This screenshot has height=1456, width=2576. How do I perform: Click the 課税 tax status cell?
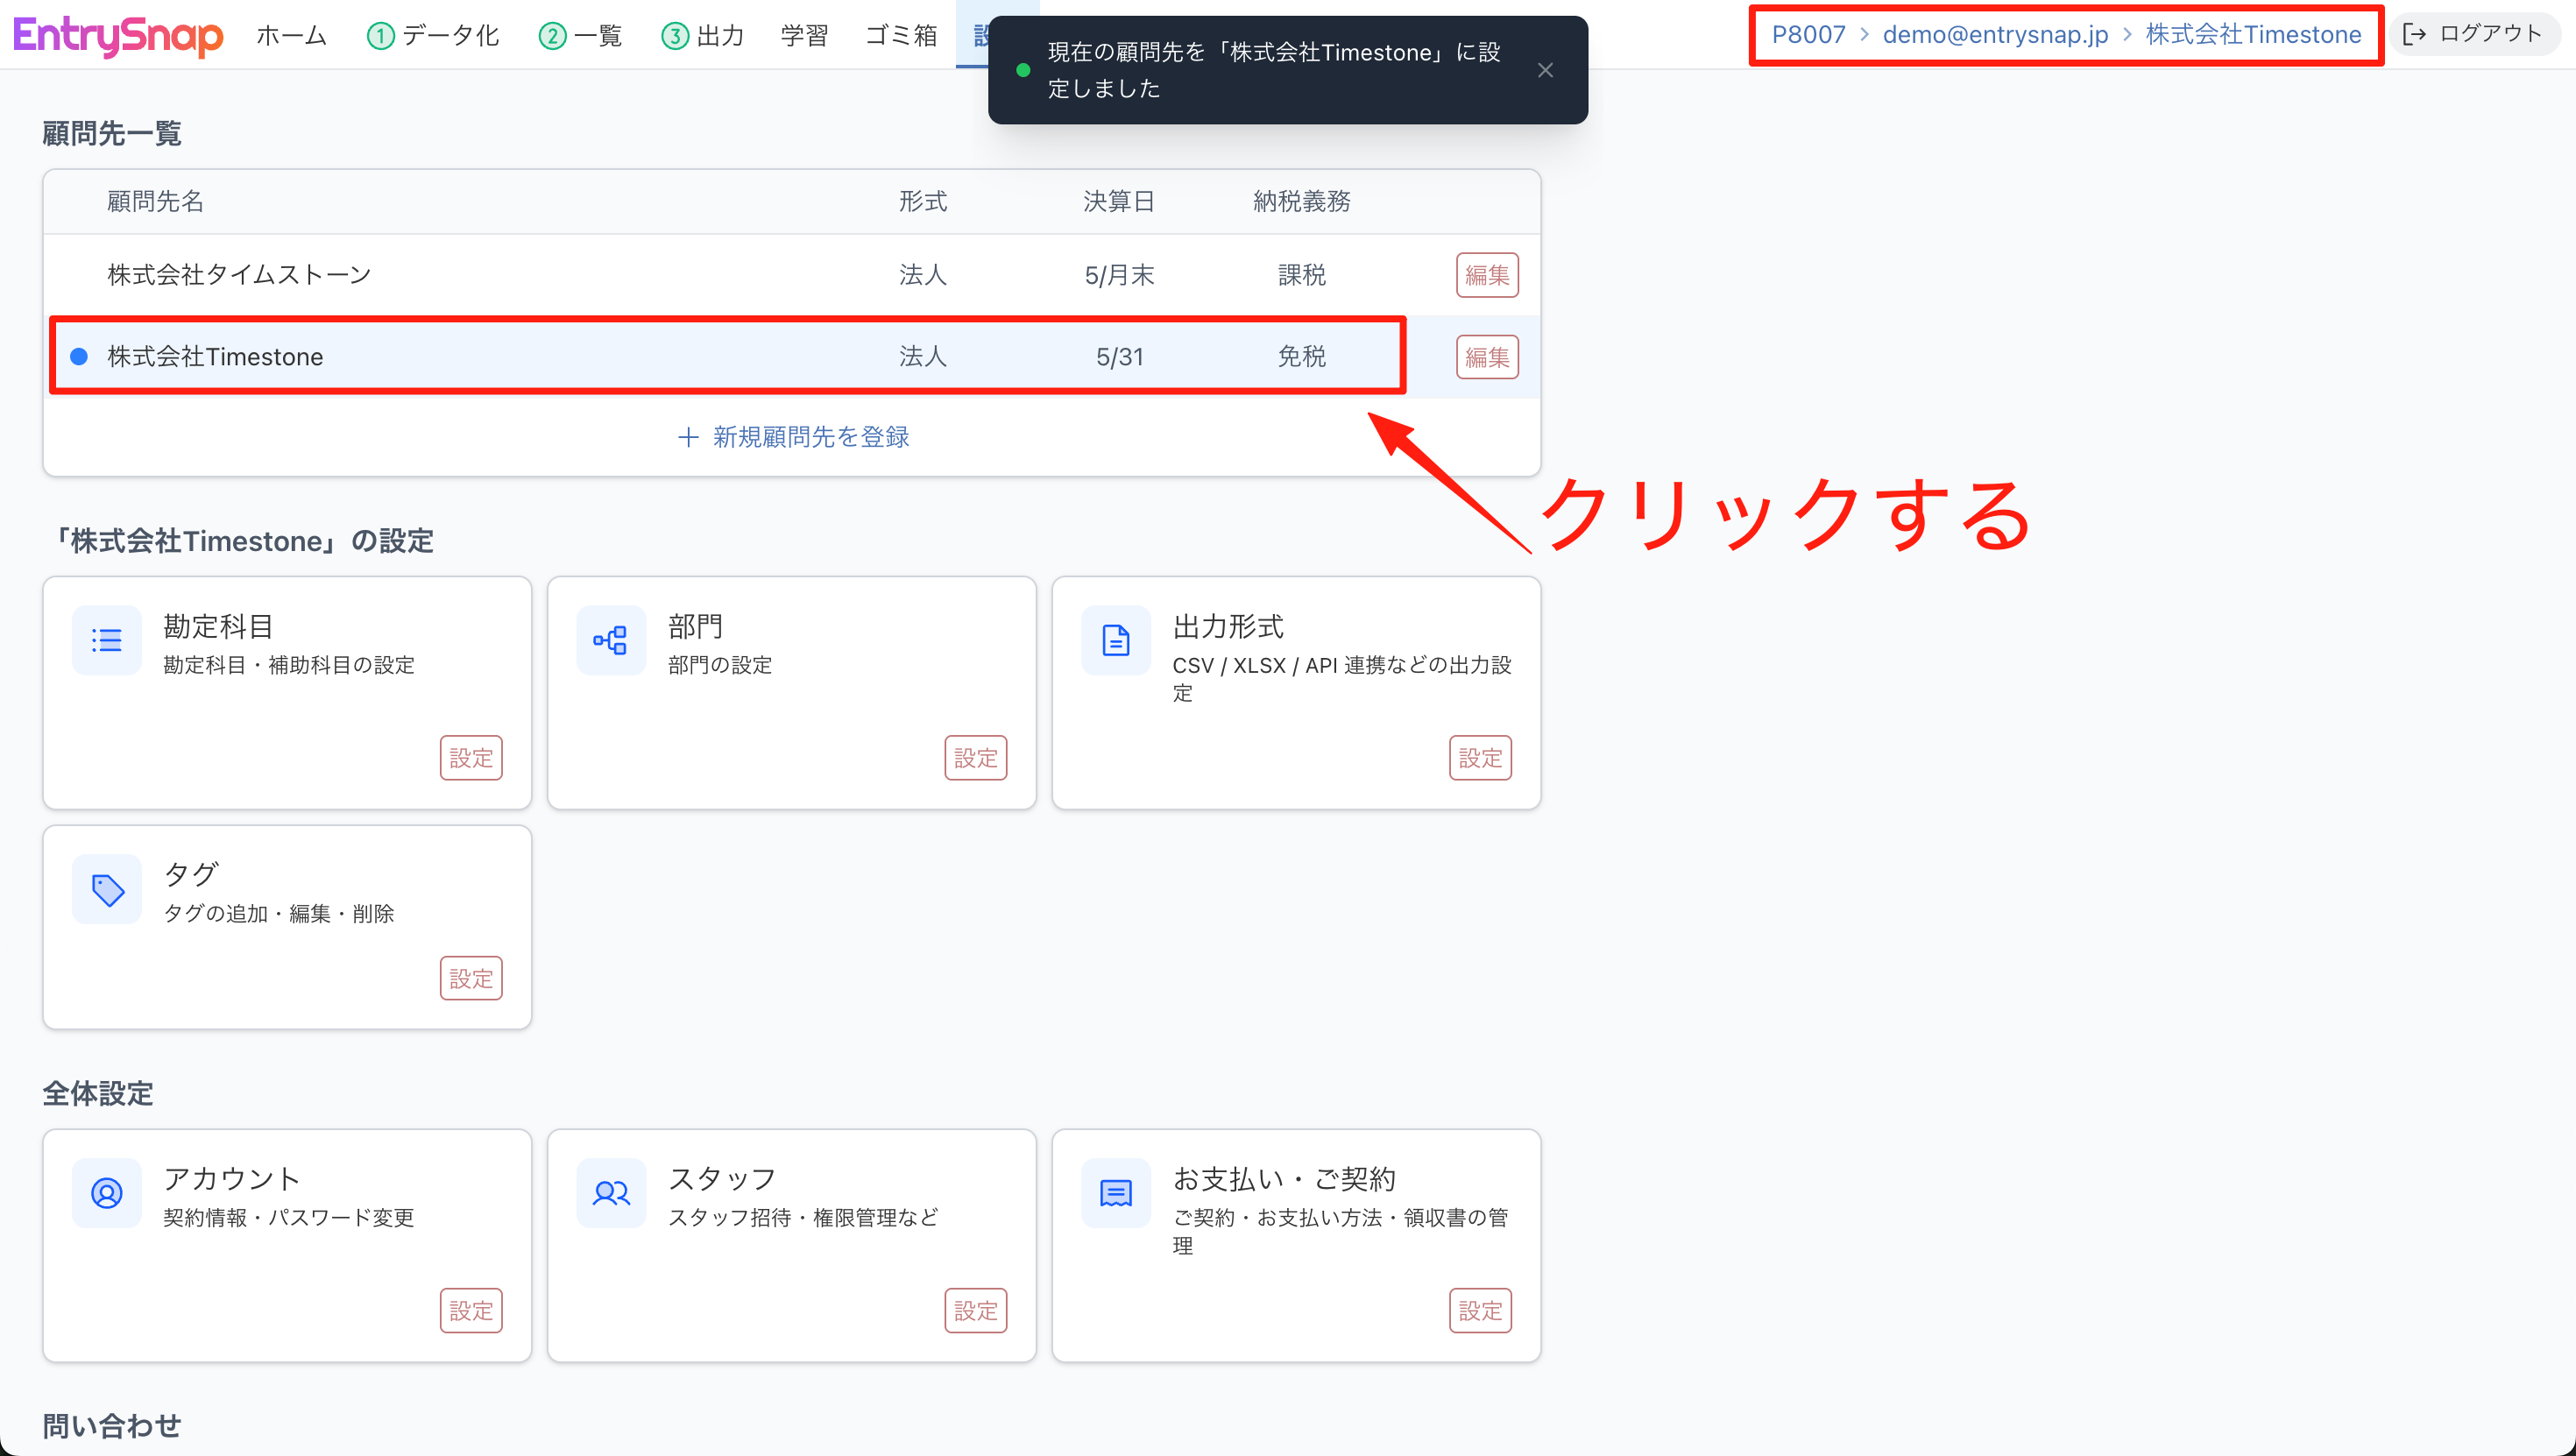(x=1301, y=275)
